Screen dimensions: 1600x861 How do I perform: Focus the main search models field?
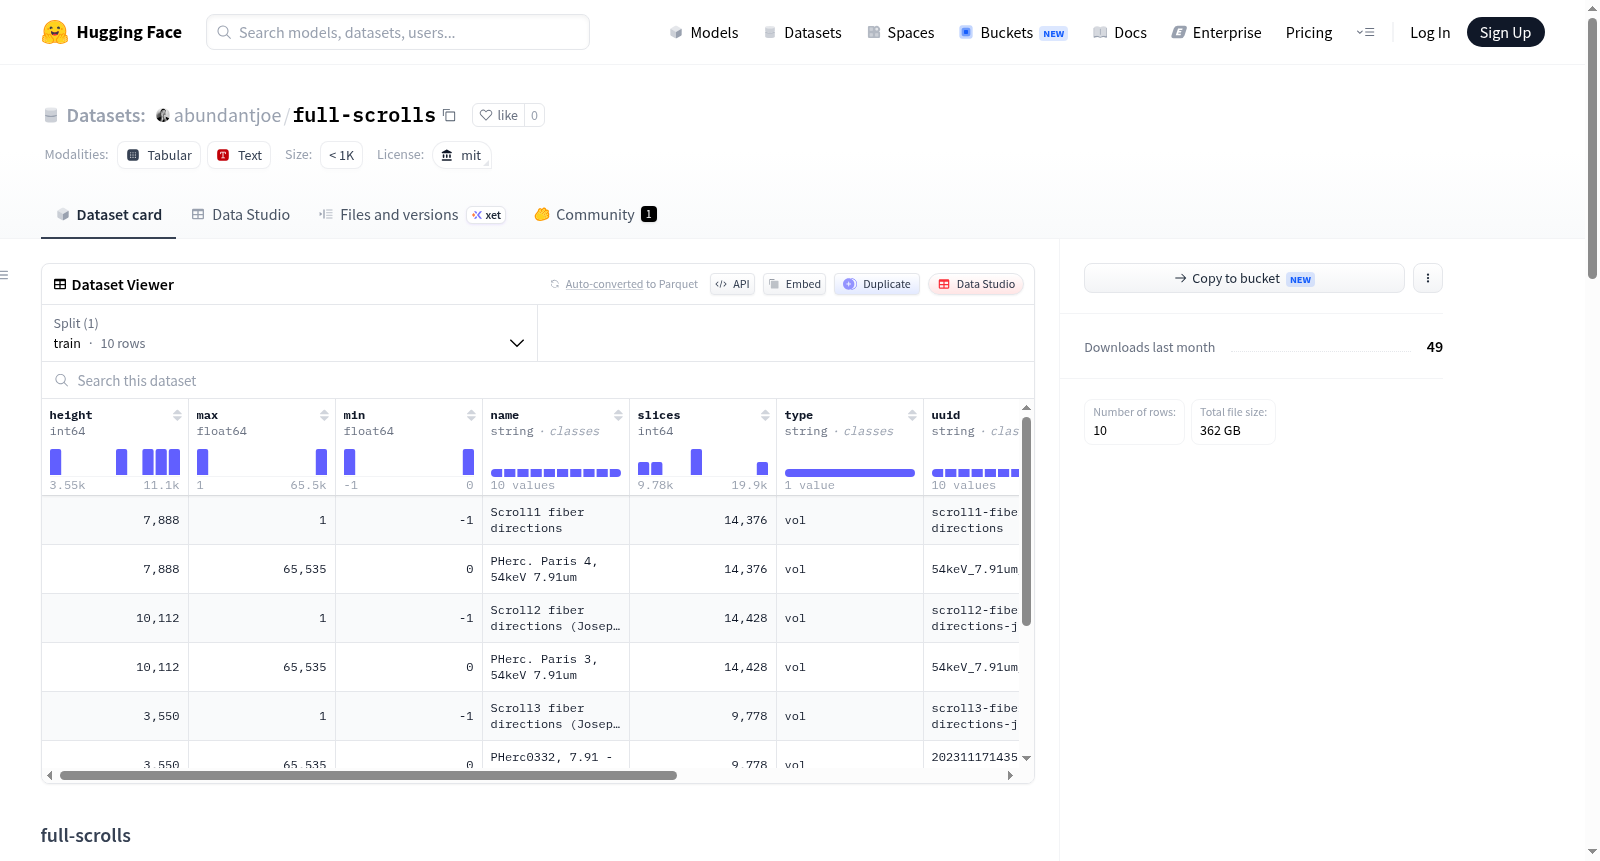398,32
